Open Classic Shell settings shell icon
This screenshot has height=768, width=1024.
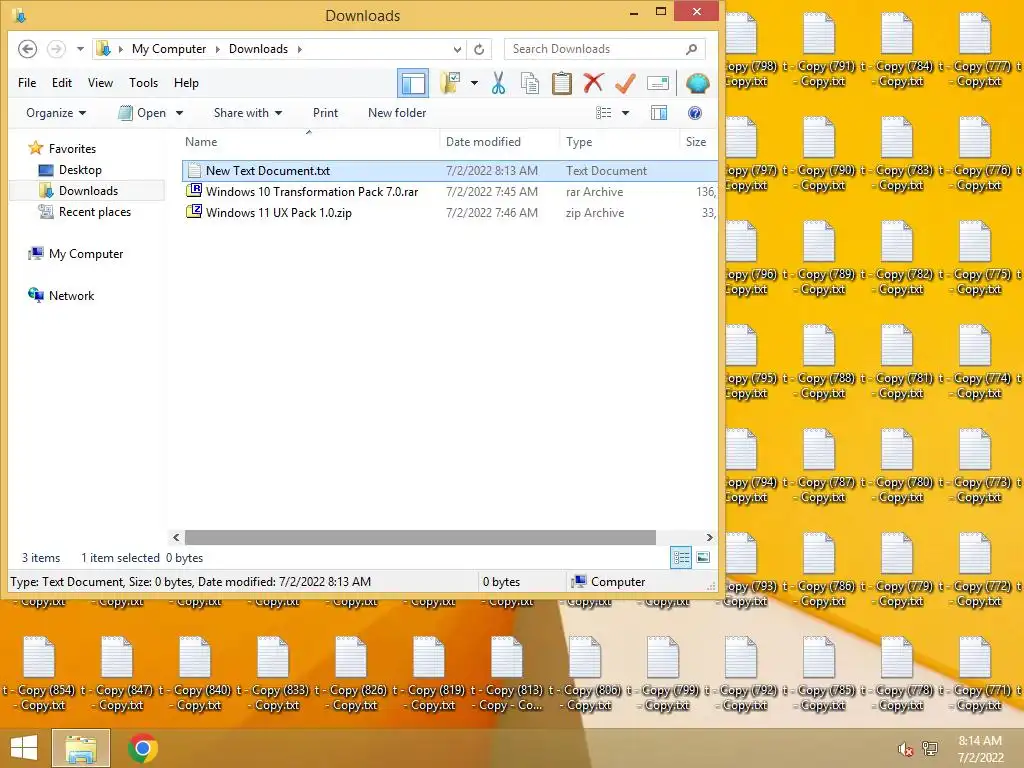(x=697, y=83)
